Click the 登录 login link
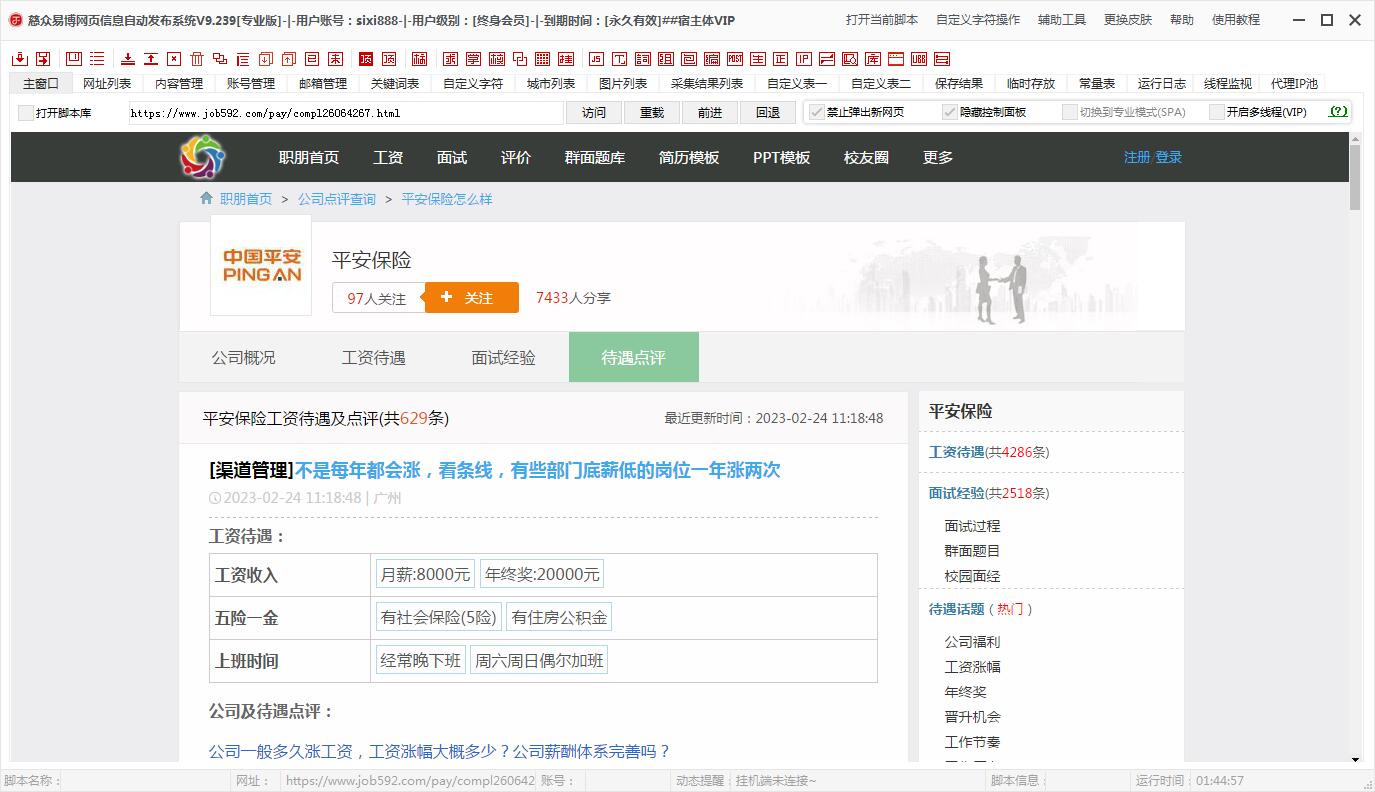1375x792 pixels. (x=1169, y=157)
